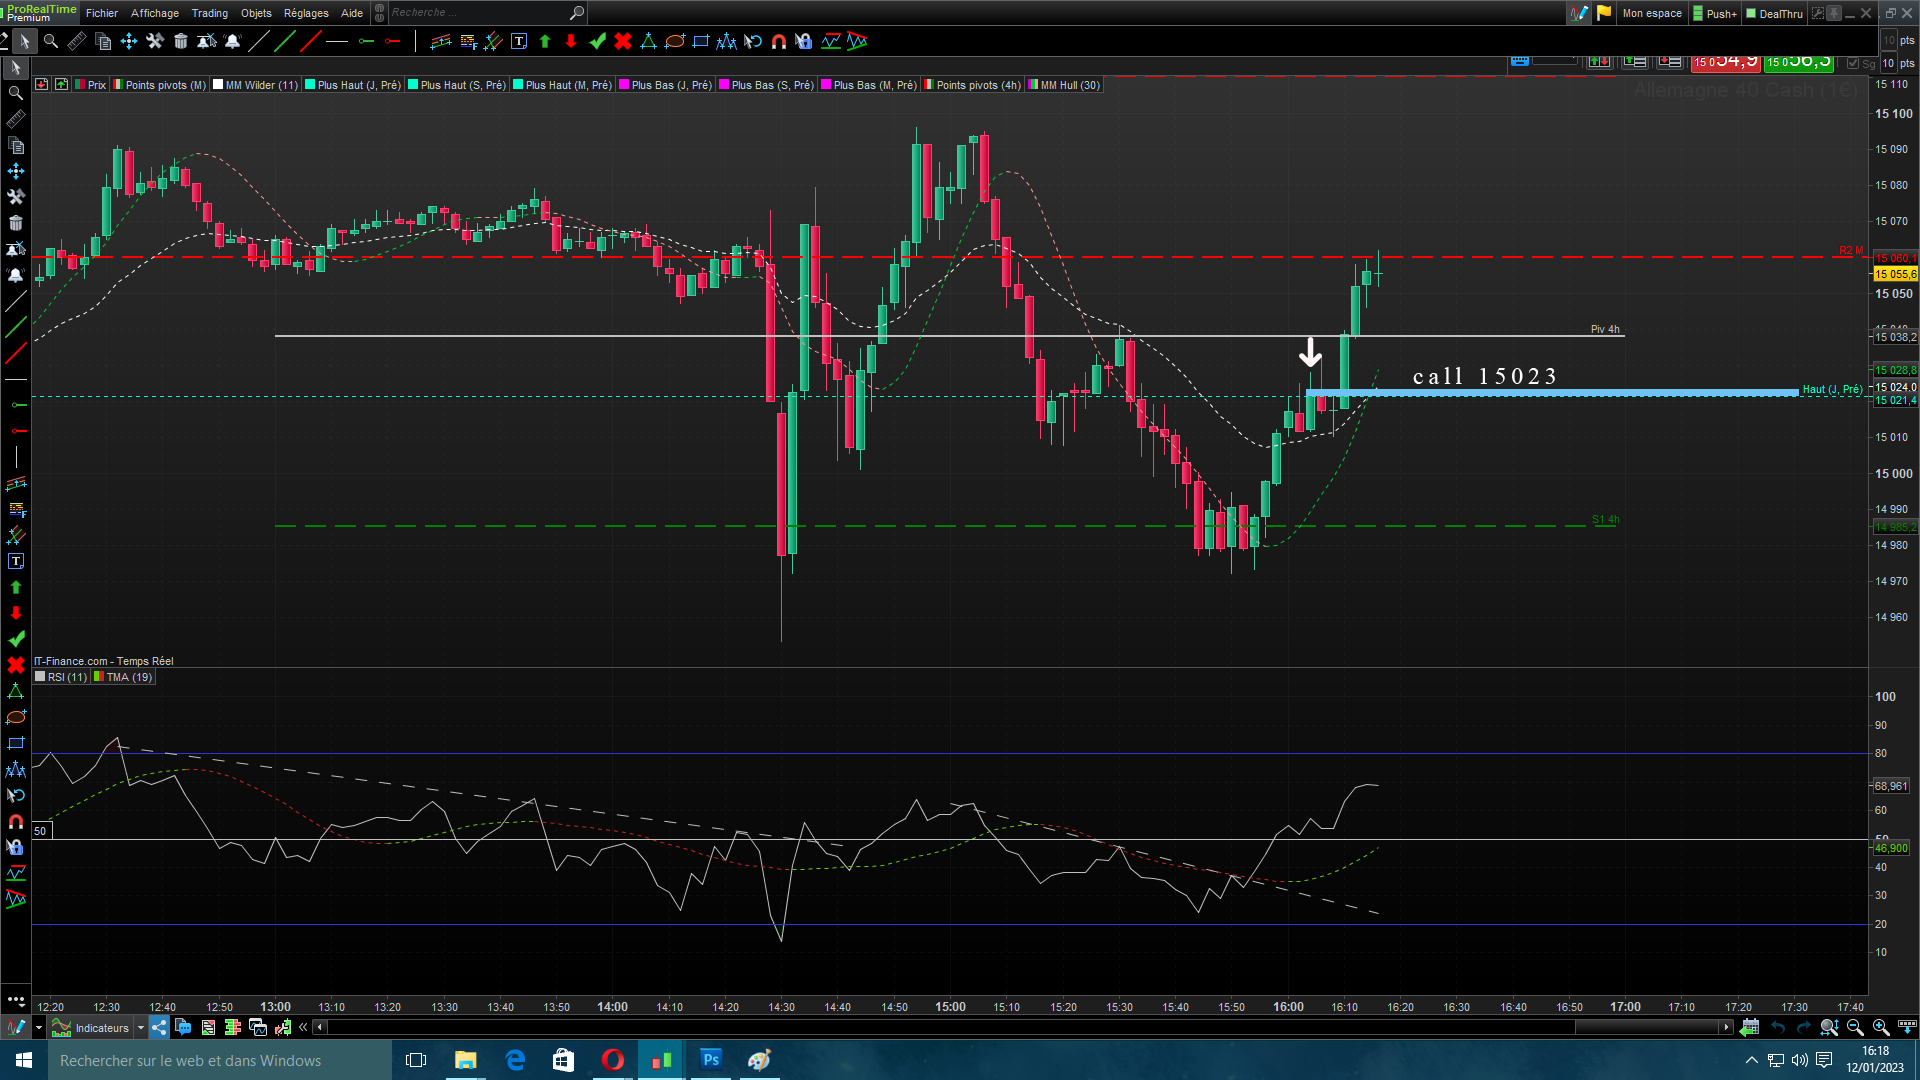Screen dimensions: 1920x1080
Task: Collapse bottom toolbar with double chevron
Action: pos(303,1027)
